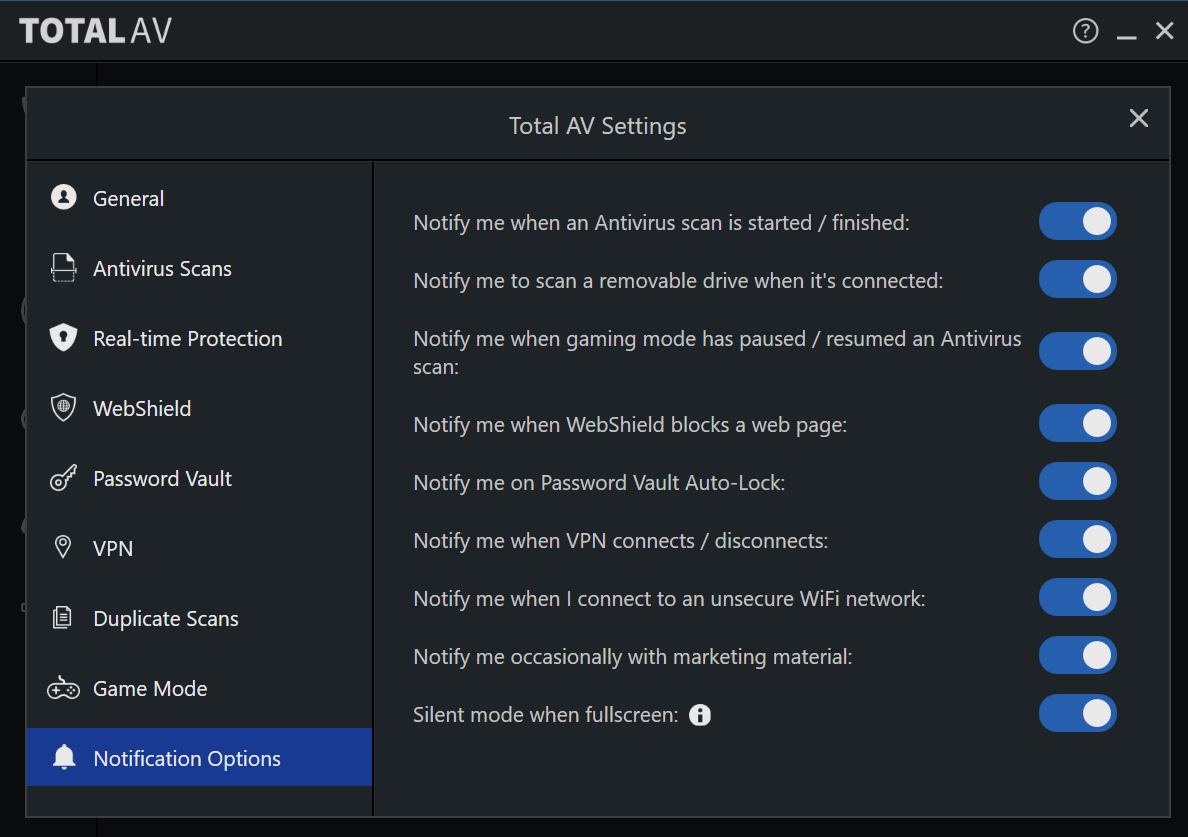Toggle Antivirus scan started/finished notification

pos(1077,221)
